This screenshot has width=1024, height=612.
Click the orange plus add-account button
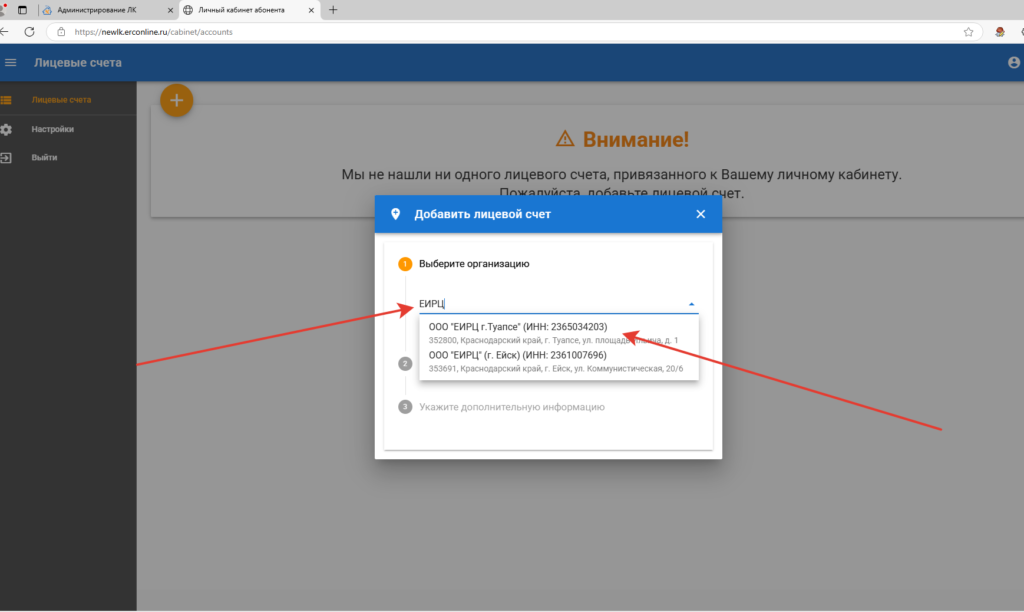[177, 100]
